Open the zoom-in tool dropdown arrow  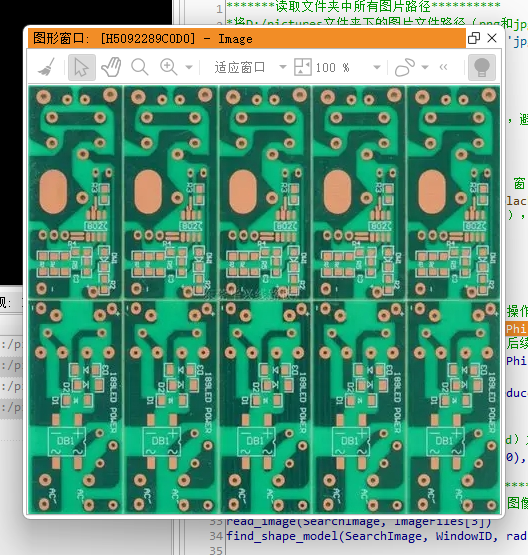[x=189, y=67]
